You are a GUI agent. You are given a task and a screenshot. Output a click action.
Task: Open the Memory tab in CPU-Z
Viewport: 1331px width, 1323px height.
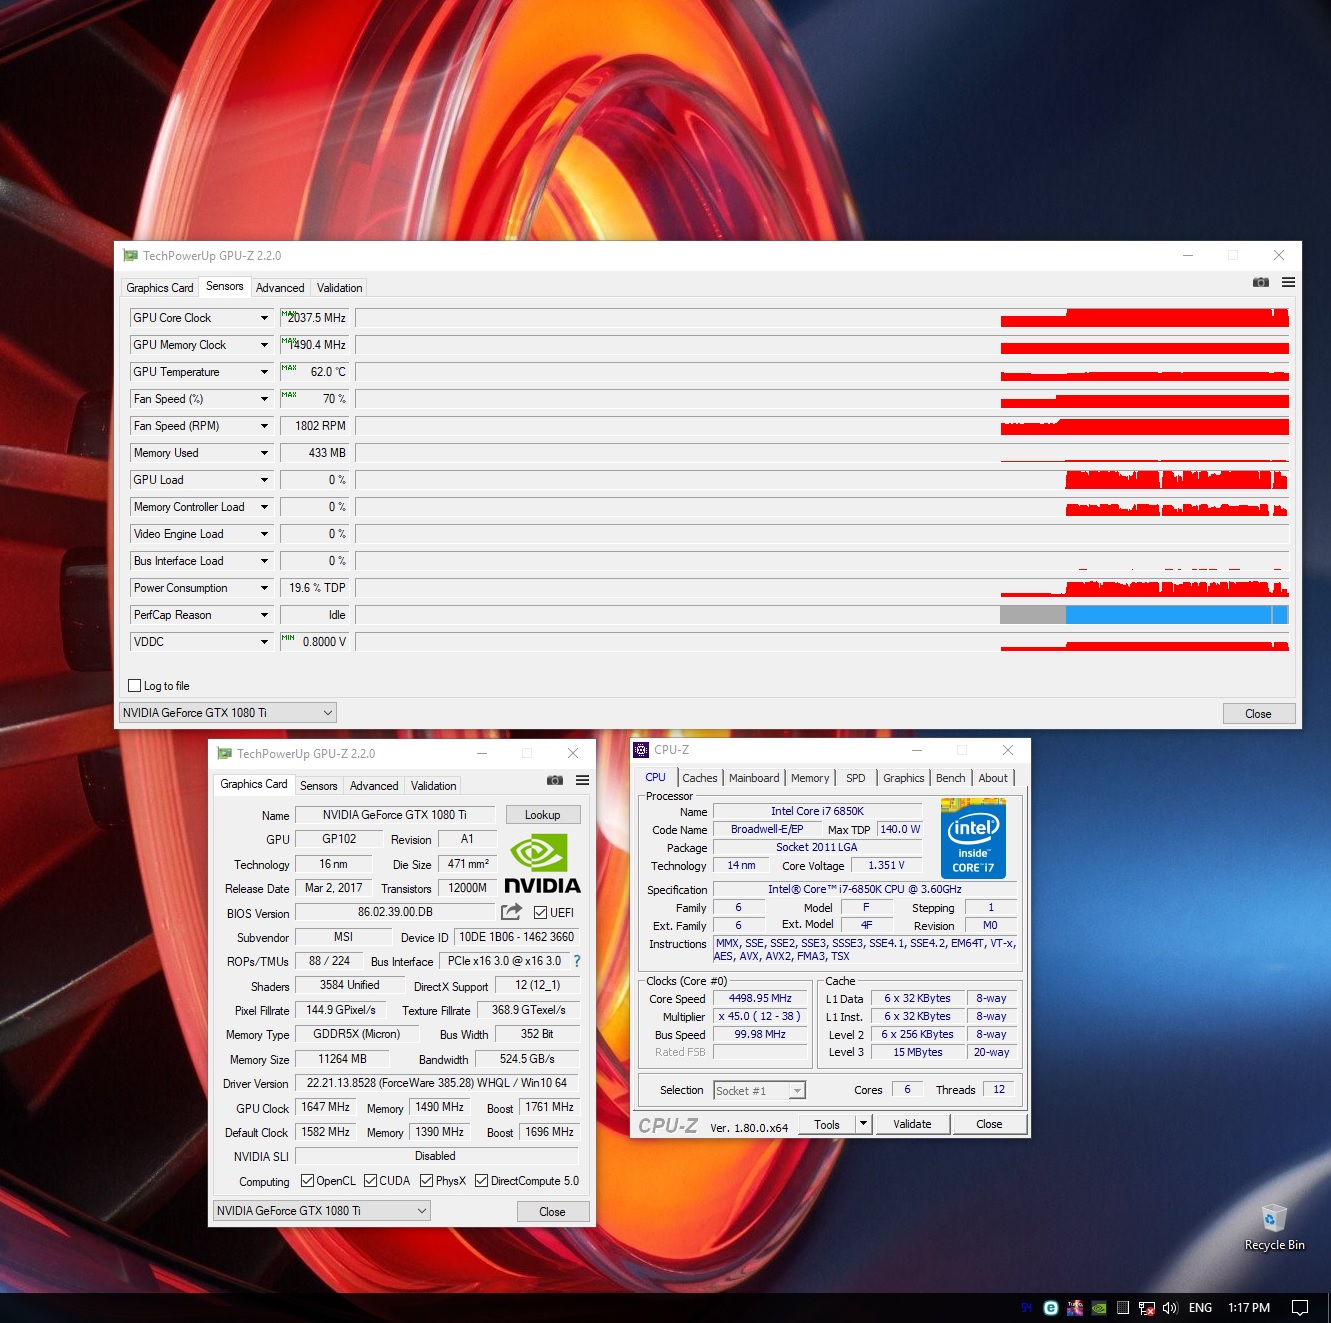pos(810,778)
